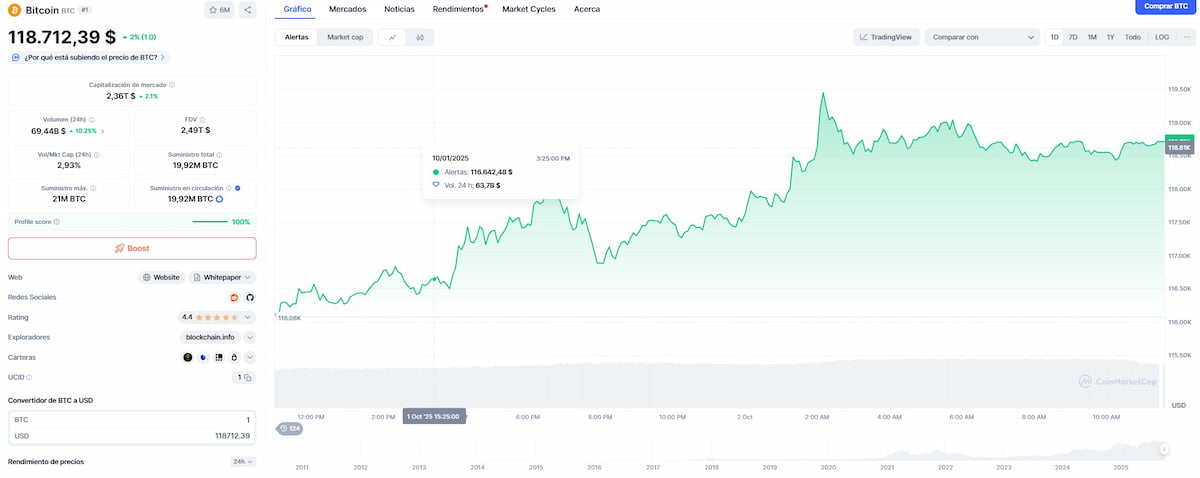The height and width of the screenshot is (478, 1200).
Task: Open info tooltip for Vol/Mkt Cap (24h)
Action: (96, 154)
